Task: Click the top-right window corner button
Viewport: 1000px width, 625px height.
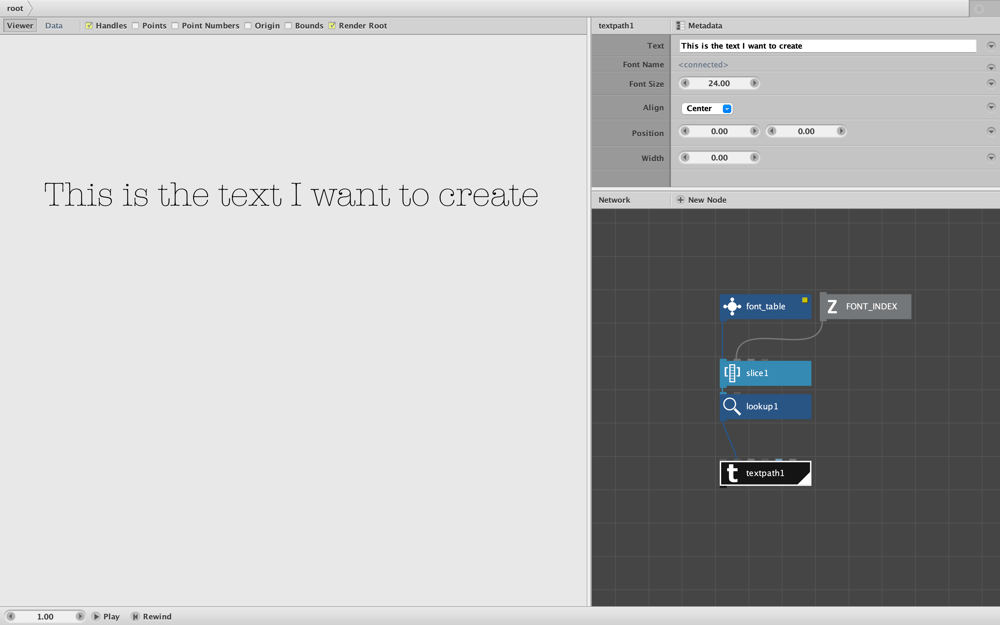Action: [980, 8]
